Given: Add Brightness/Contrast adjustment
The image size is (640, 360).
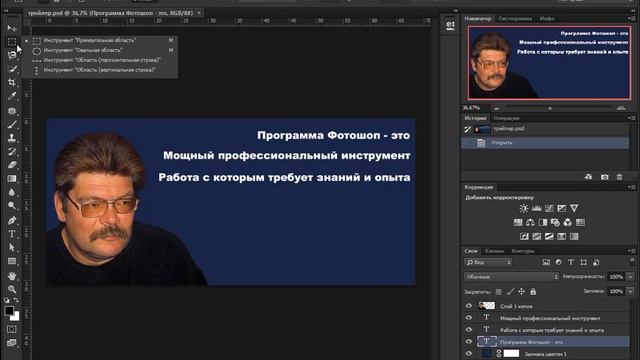Looking at the screenshot, I should (524, 209).
